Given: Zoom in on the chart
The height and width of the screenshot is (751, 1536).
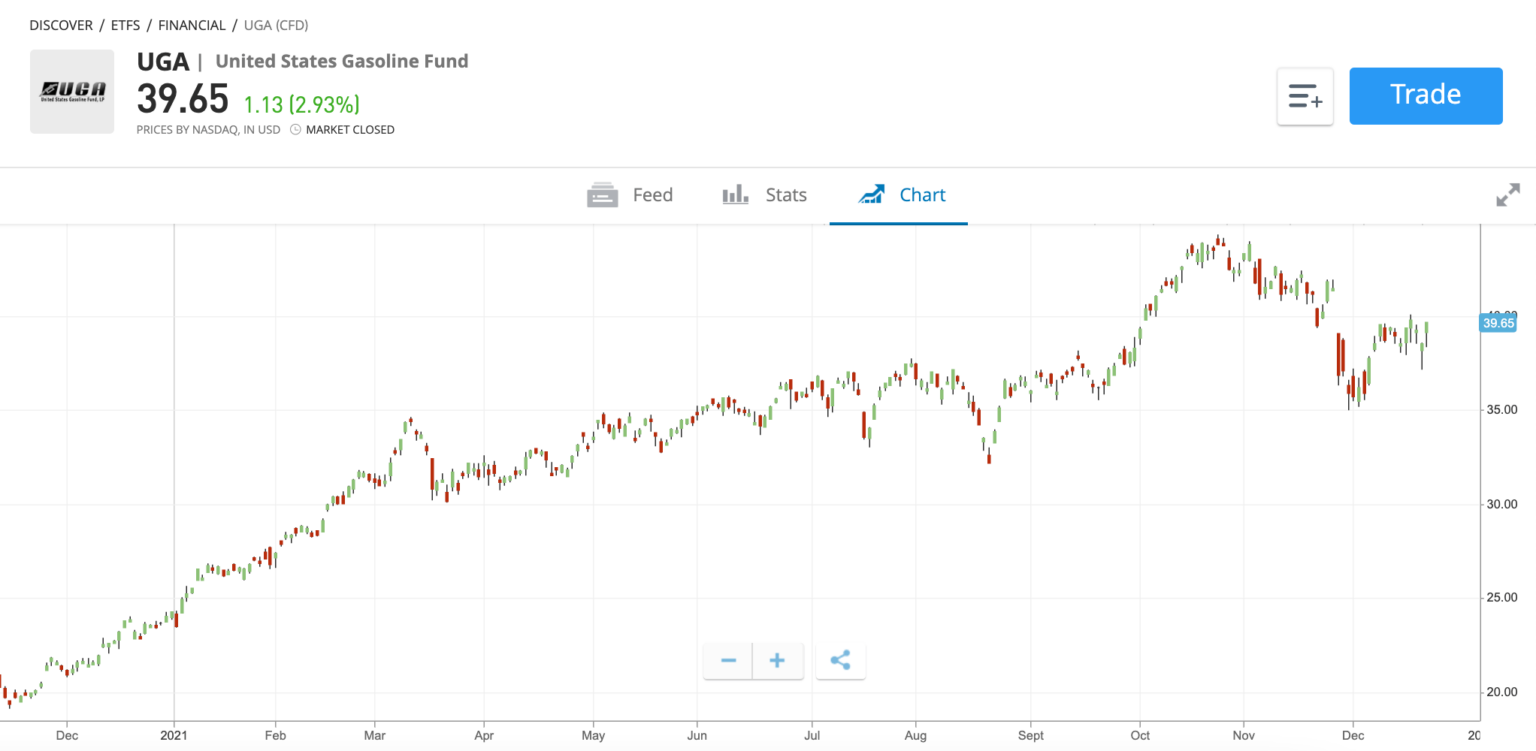Looking at the screenshot, I should pyautogui.click(x=777, y=660).
